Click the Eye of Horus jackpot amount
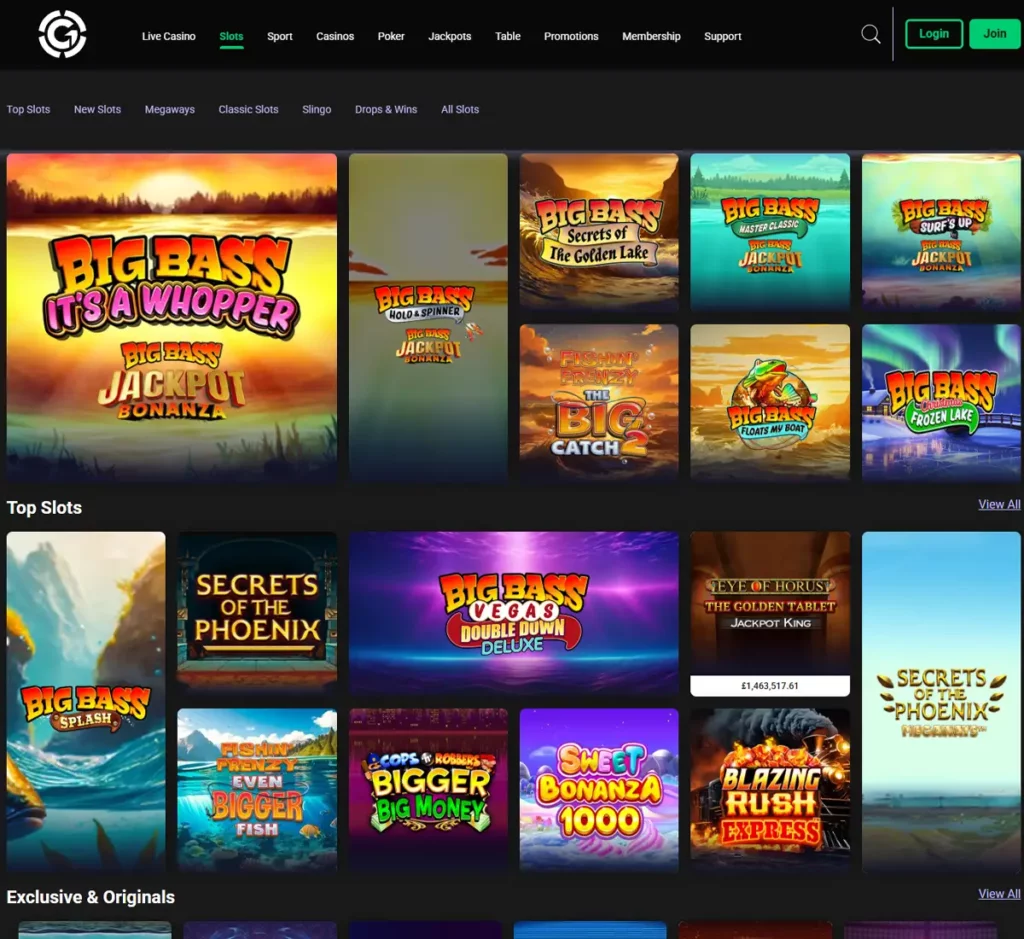1024x939 pixels. 769,686
